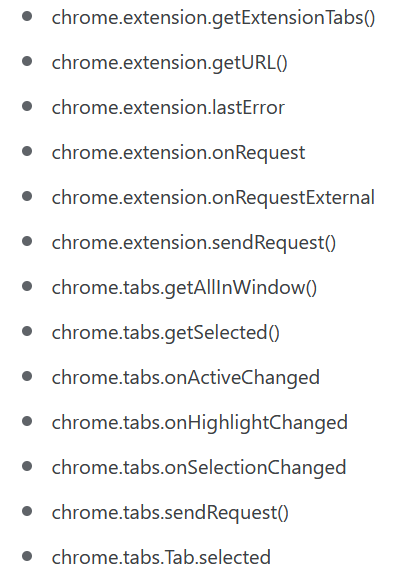The image size is (408, 580).
Task: Select chrome.tabs.onSelectionChanged text
Action: [199, 468]
